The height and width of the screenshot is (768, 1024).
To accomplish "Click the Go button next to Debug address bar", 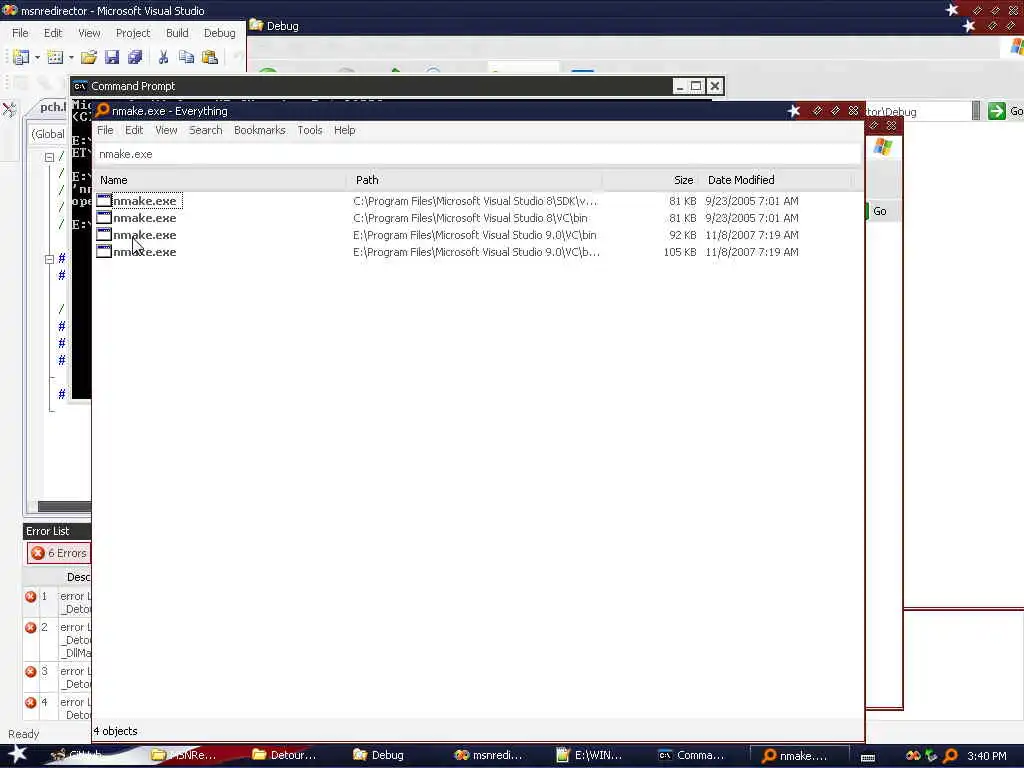I will click(1004, 111).
